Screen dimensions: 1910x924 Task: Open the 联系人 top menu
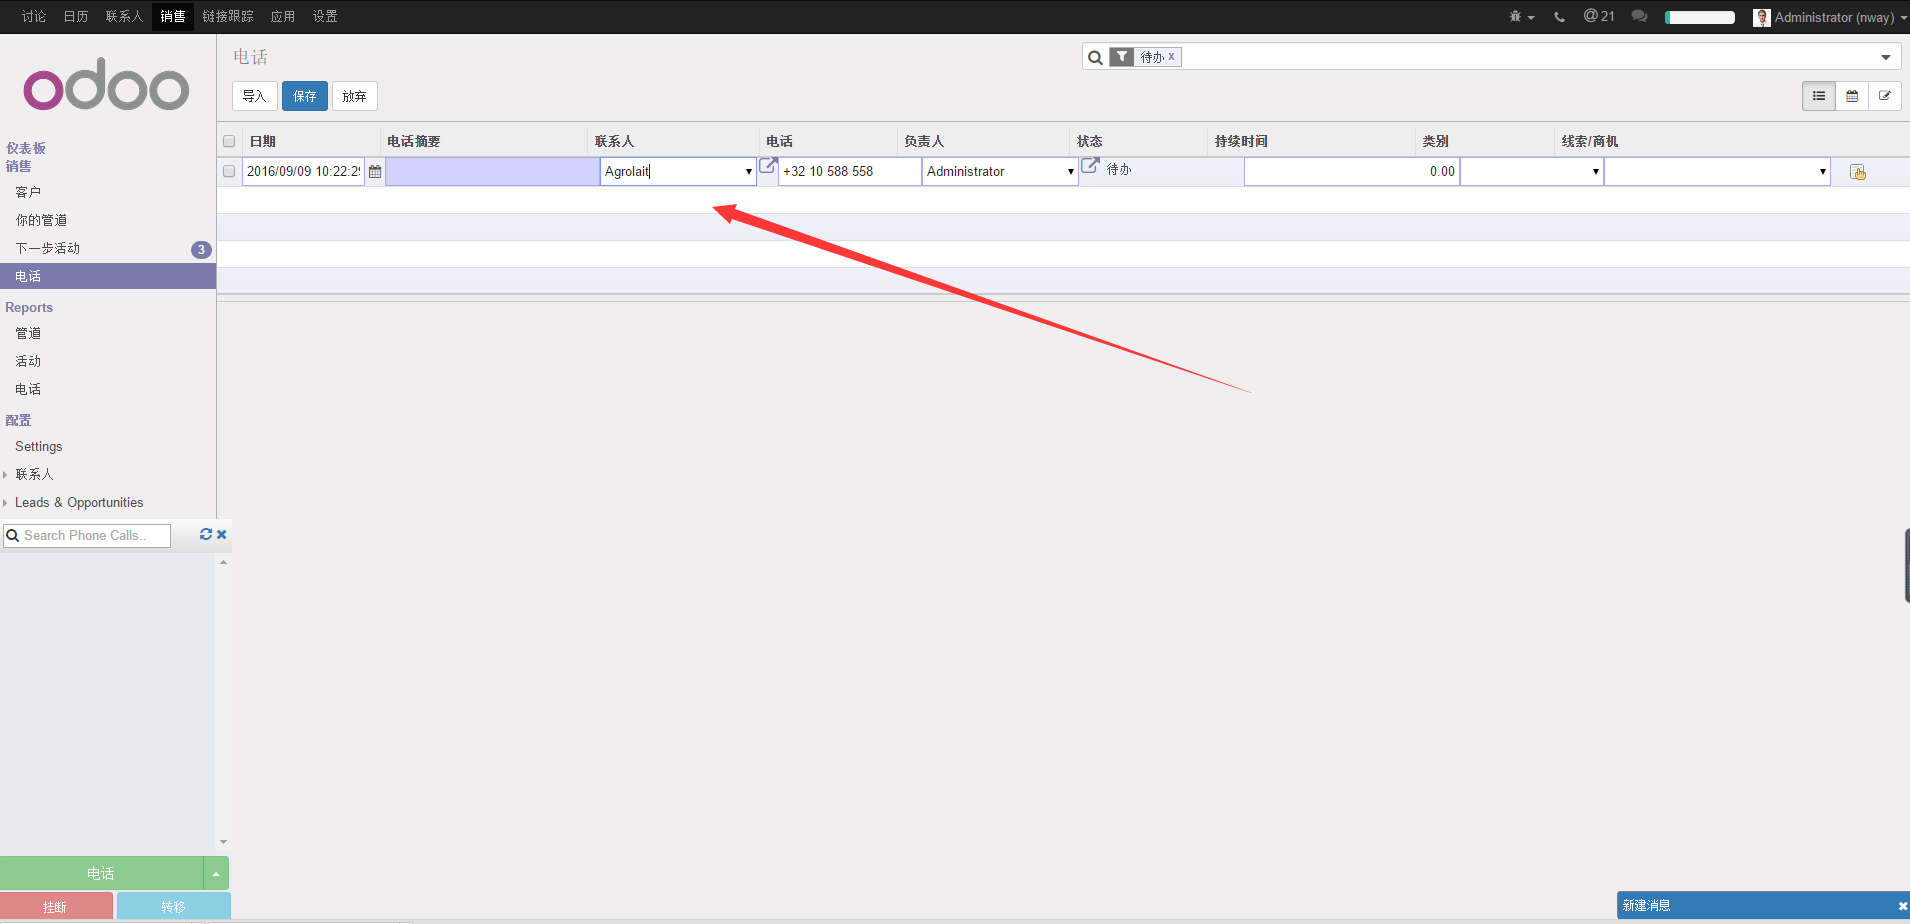pos(124,17)
